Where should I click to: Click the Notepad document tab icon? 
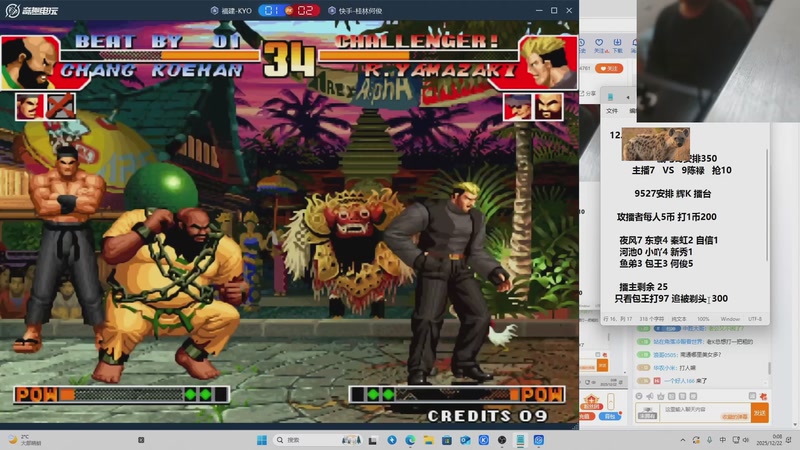click(610, 97)
